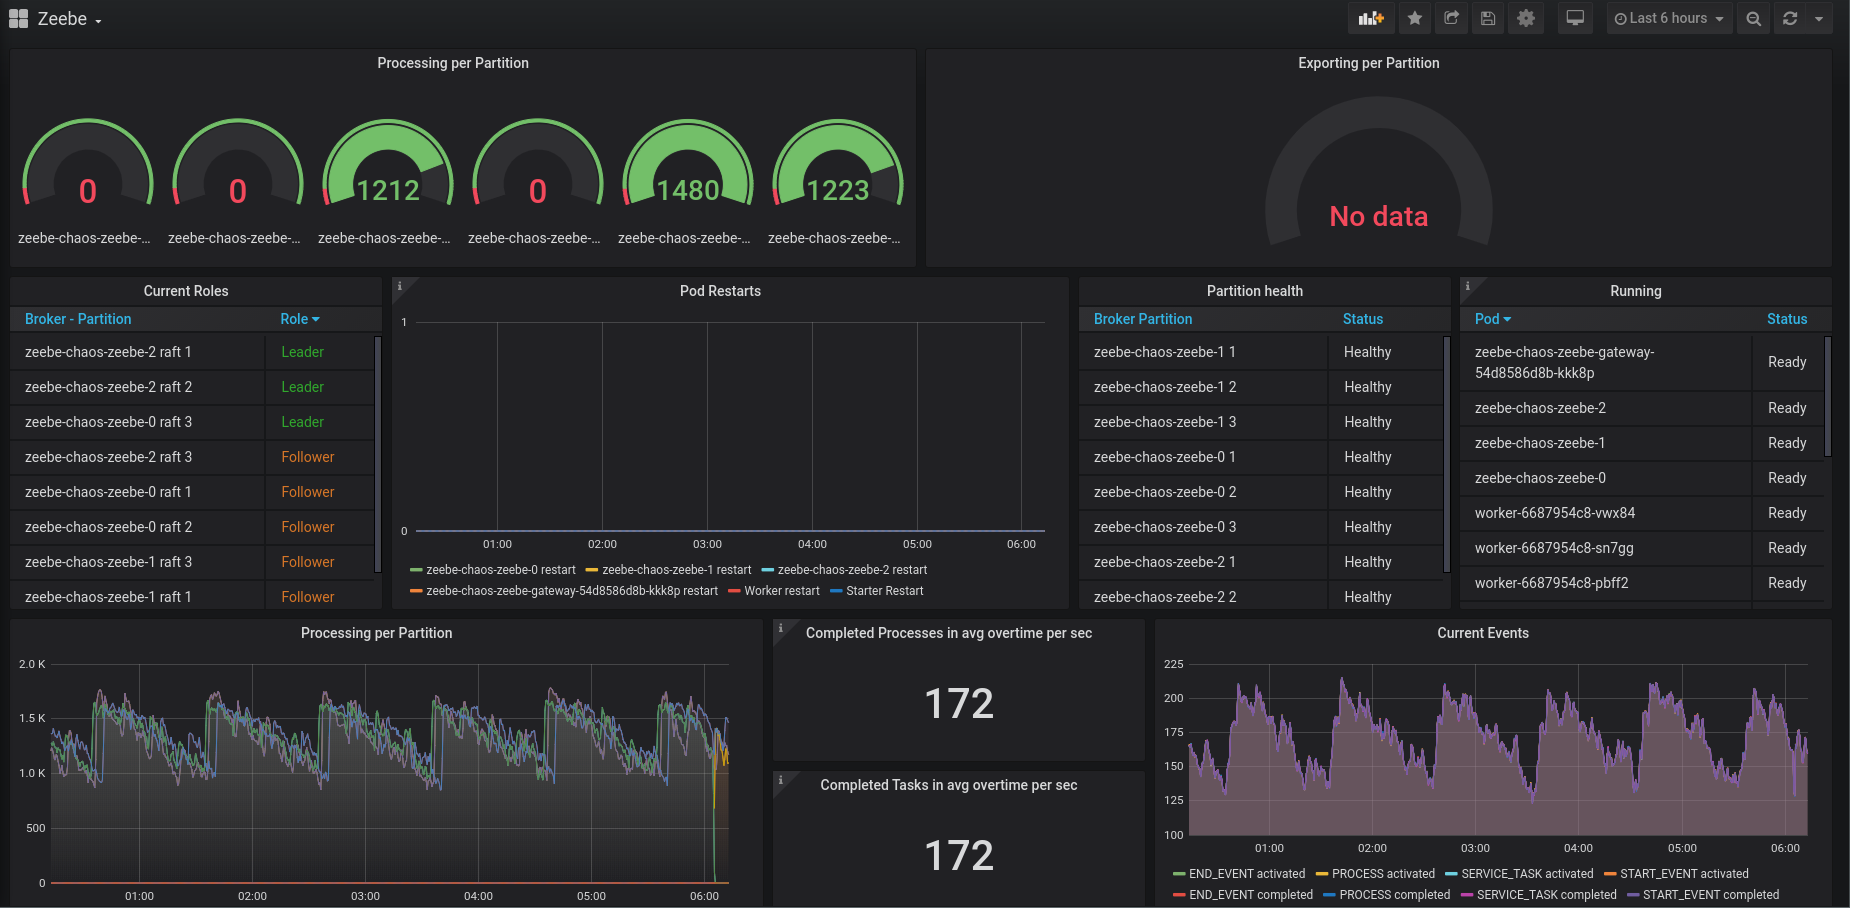Open dashboard settings gear

1525,18
